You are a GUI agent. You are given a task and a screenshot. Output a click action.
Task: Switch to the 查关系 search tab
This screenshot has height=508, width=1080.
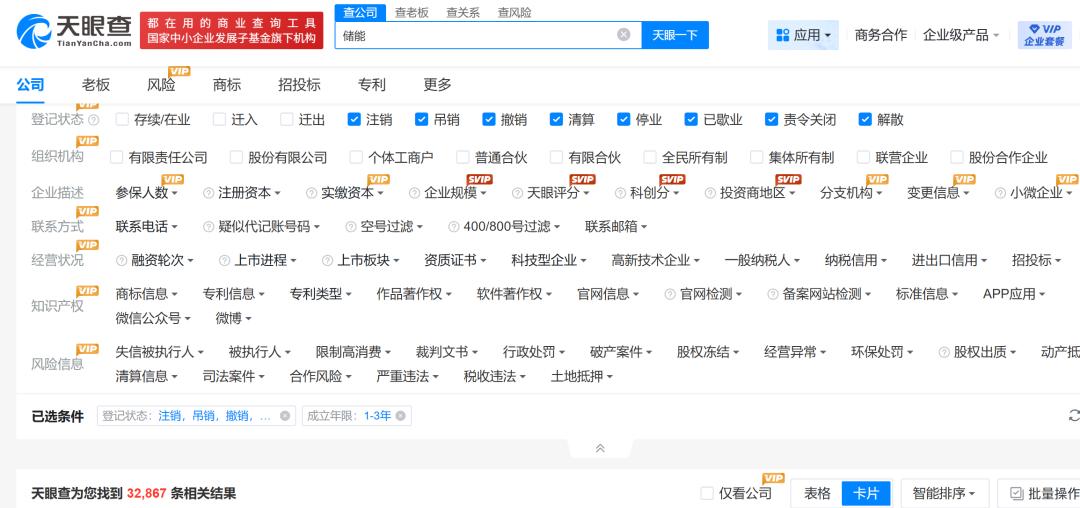point(463,12)
